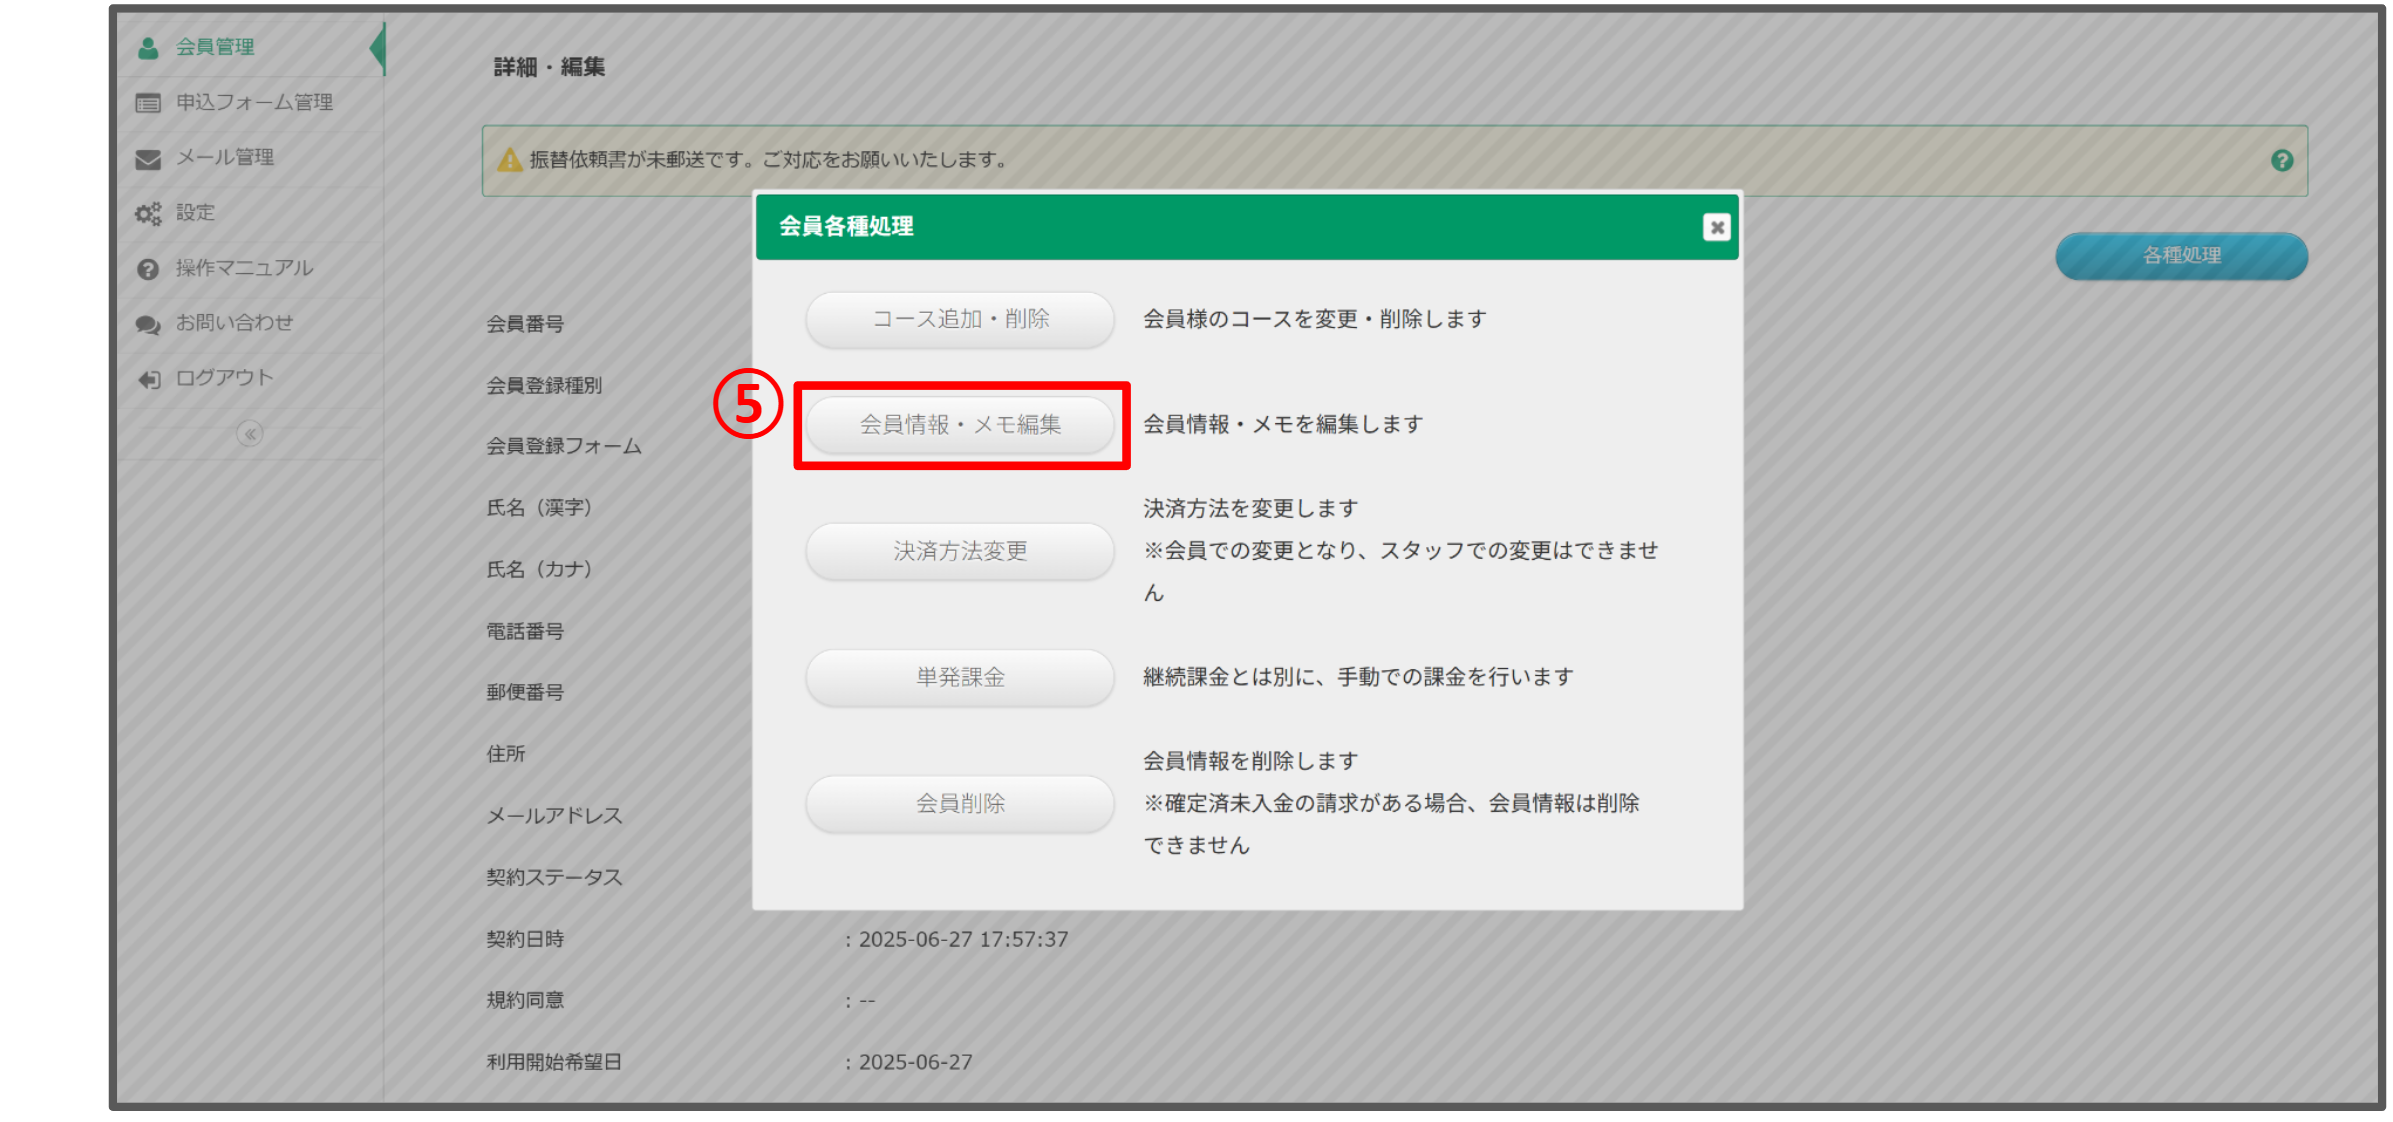Click the warning triangle in the 振替依頼書 banner
2393x1122 pixels.
[x=509, y=157]
